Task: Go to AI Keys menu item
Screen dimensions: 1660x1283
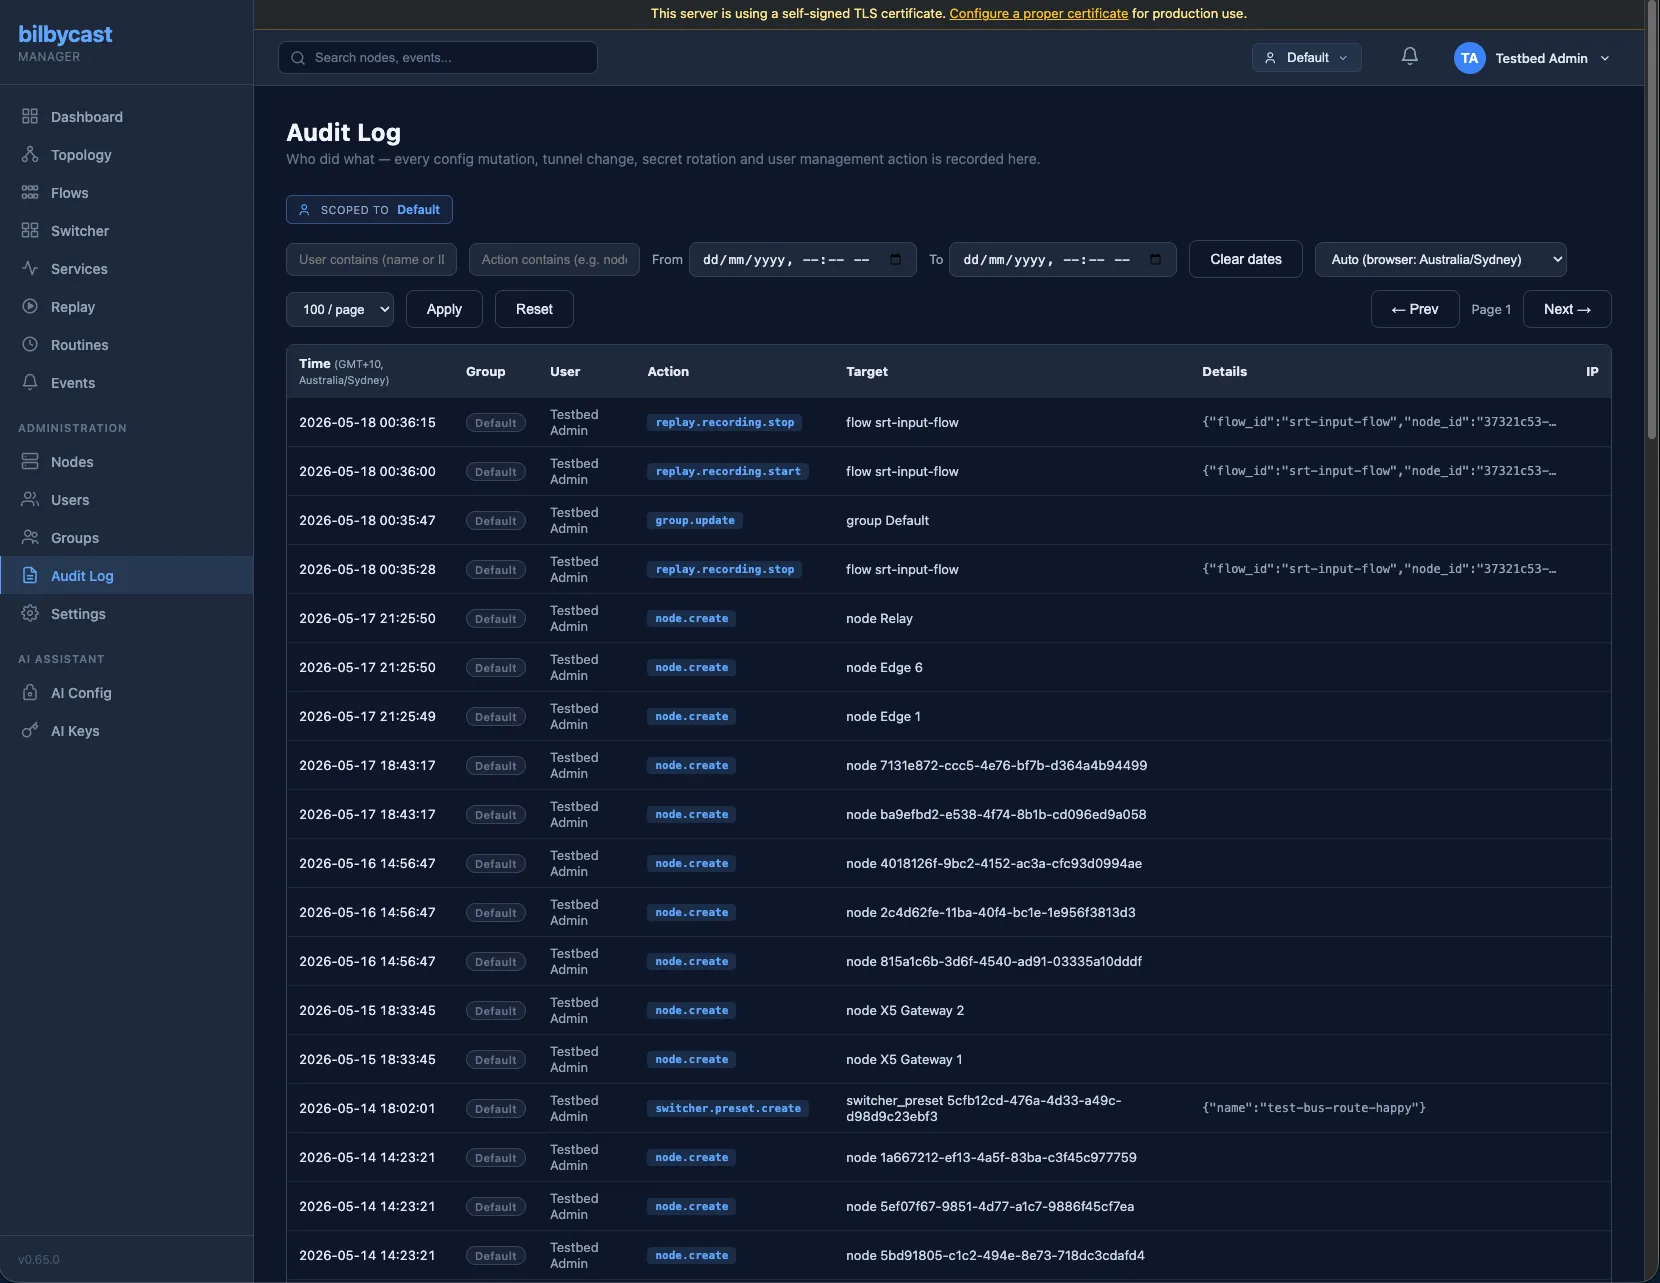Action: click(x=126, y=731)
